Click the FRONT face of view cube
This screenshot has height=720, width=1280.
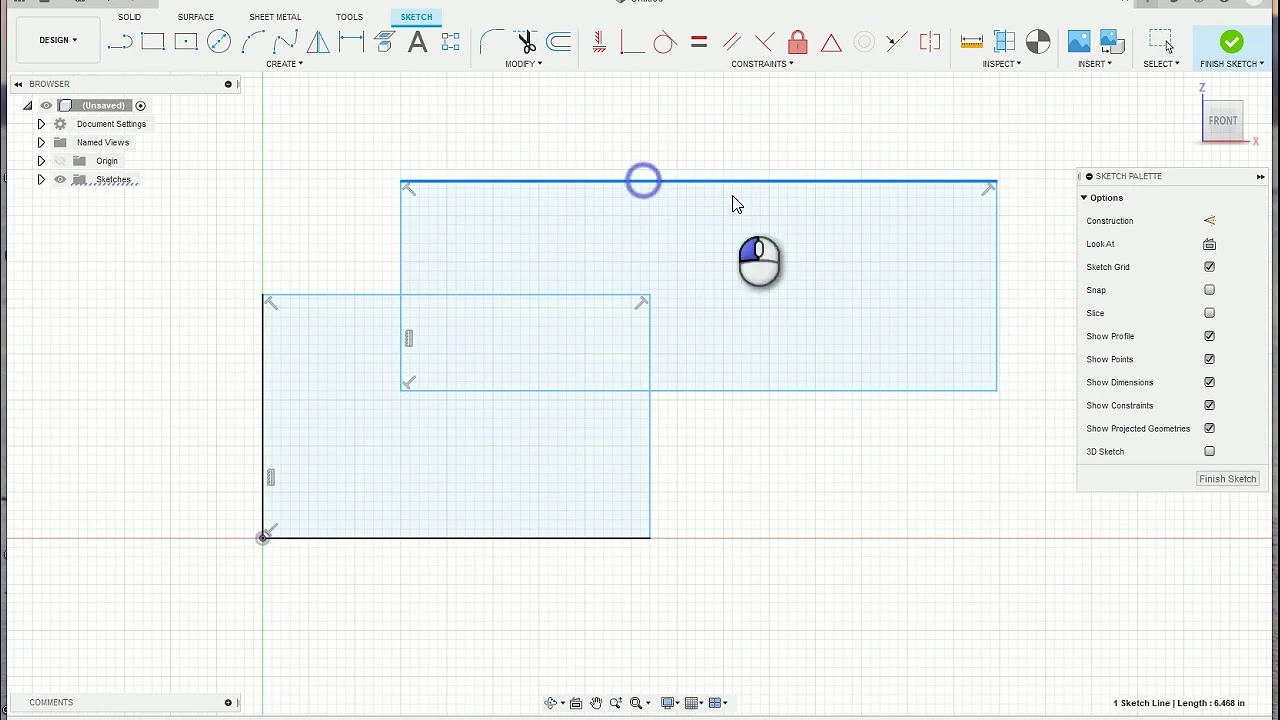1223,121
